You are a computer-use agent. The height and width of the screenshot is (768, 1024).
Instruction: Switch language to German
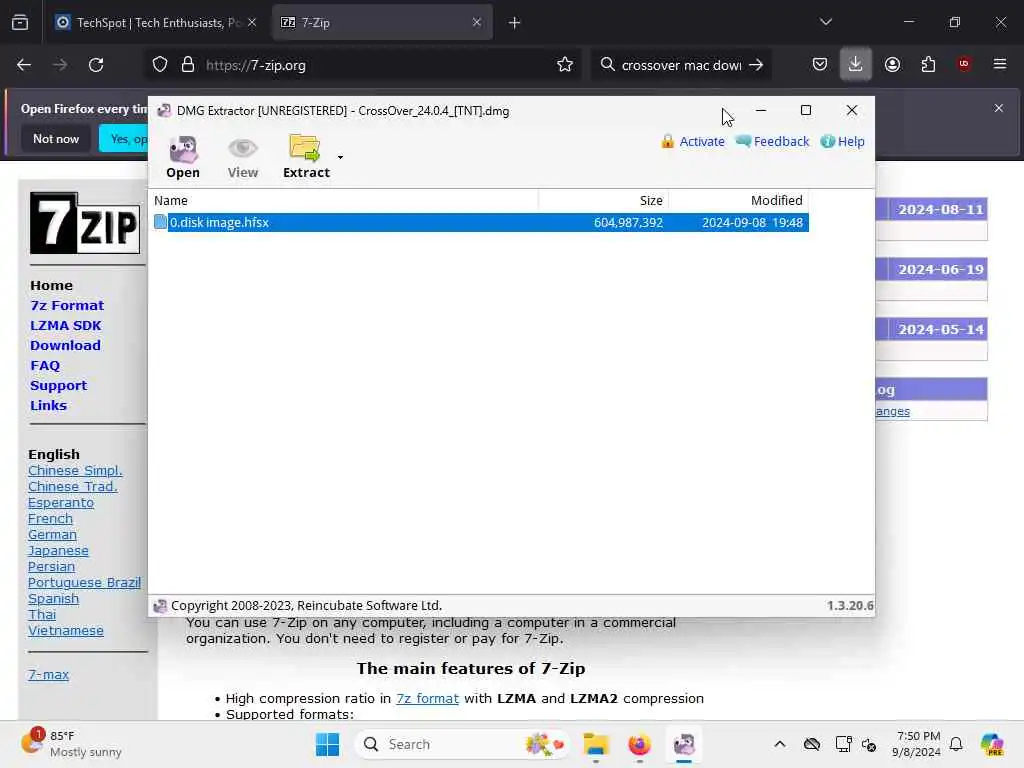pos(52,535)
